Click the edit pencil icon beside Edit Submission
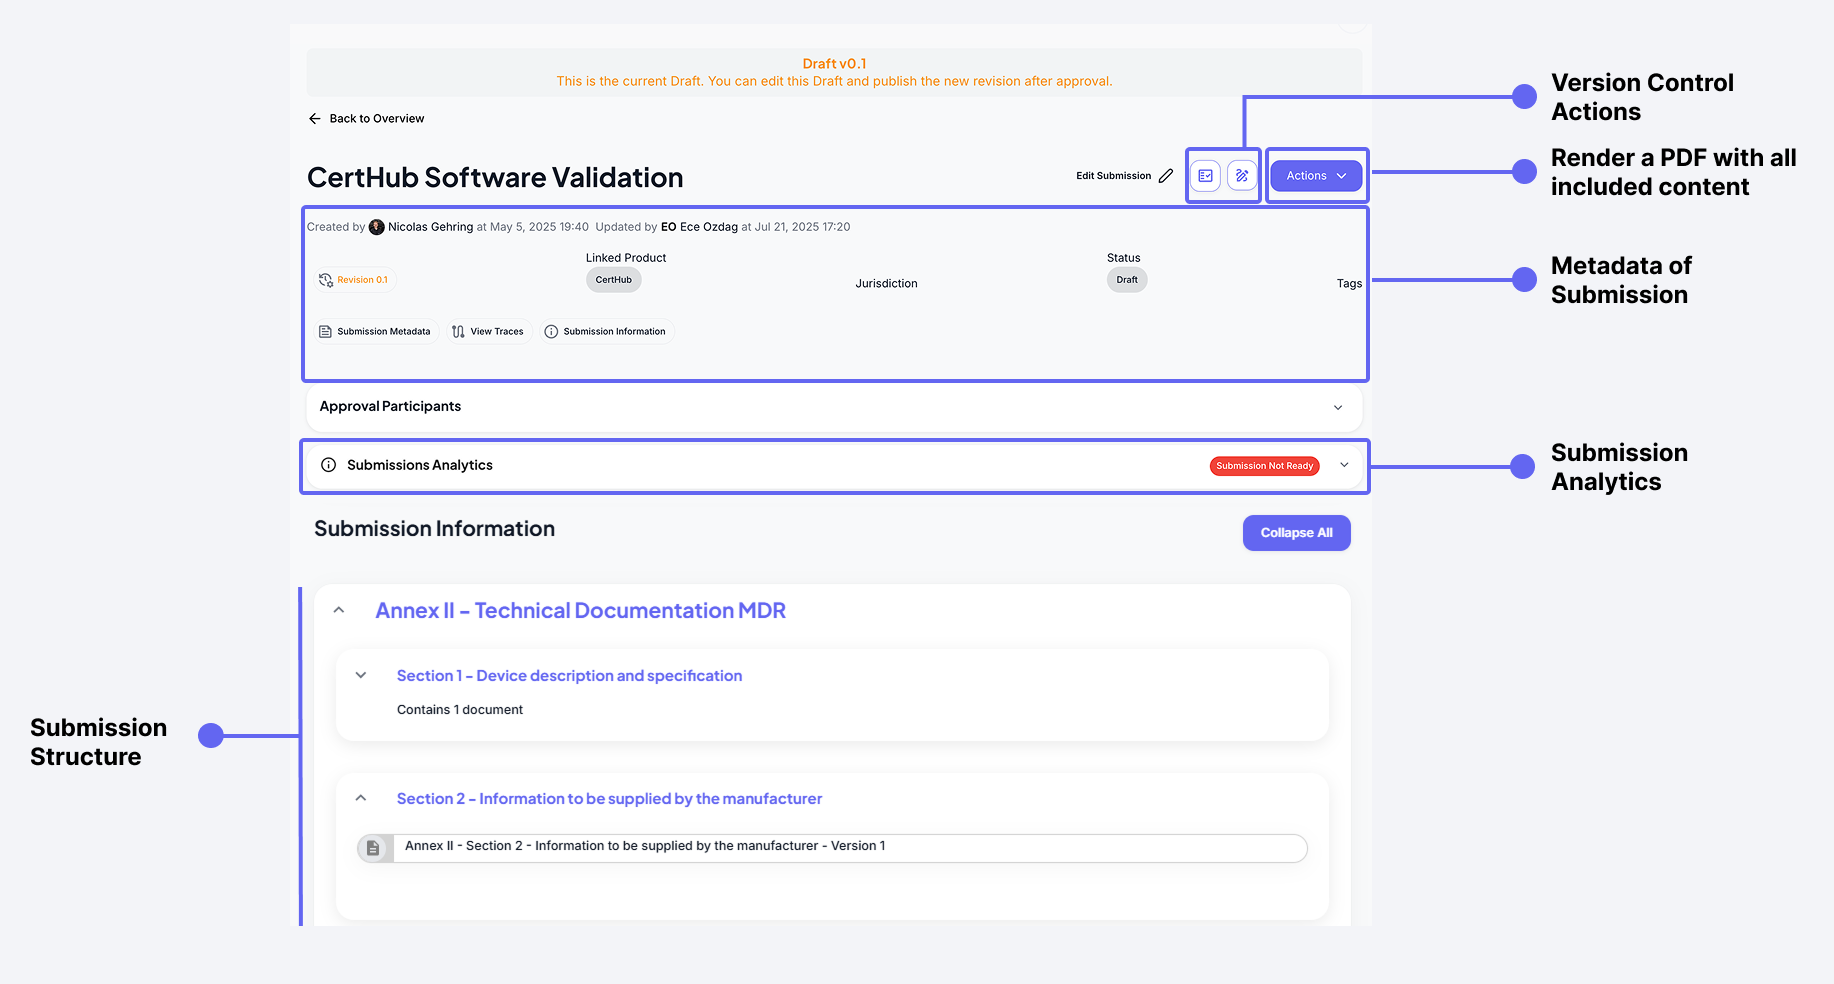Screen dimensions: 1834x984 coord(1167,175)
